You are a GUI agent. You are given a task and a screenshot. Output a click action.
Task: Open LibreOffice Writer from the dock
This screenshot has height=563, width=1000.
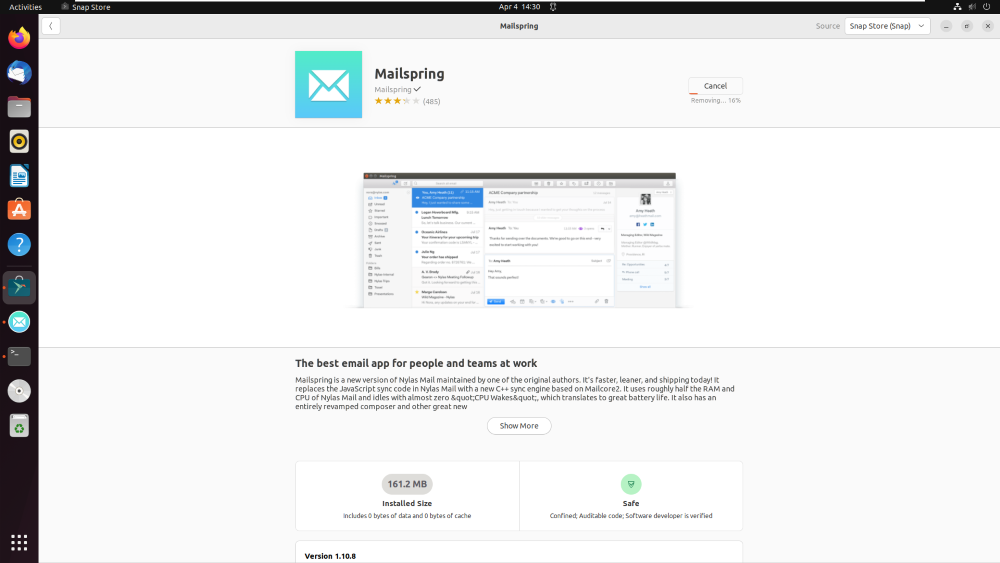coord(19,176)
